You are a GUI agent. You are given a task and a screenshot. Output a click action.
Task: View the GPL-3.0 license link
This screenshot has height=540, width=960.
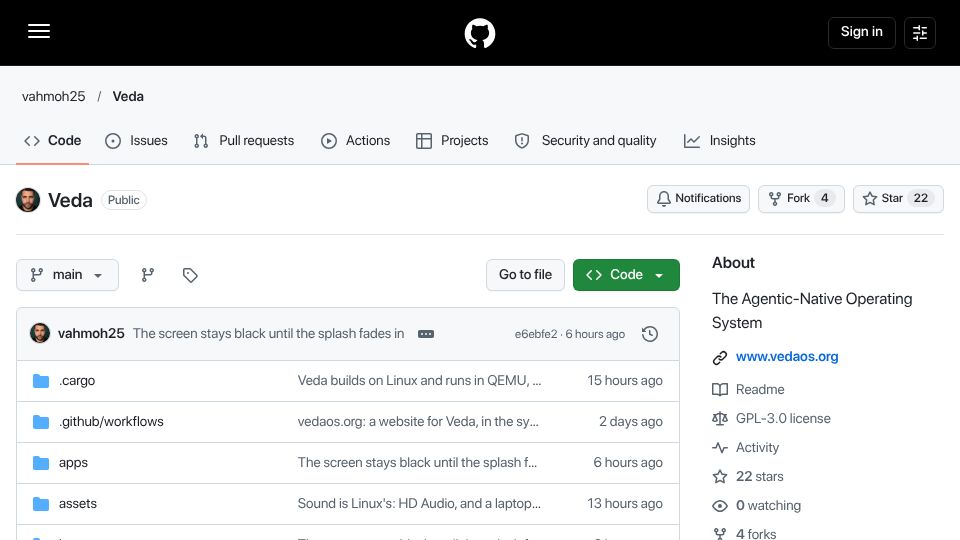783,419
